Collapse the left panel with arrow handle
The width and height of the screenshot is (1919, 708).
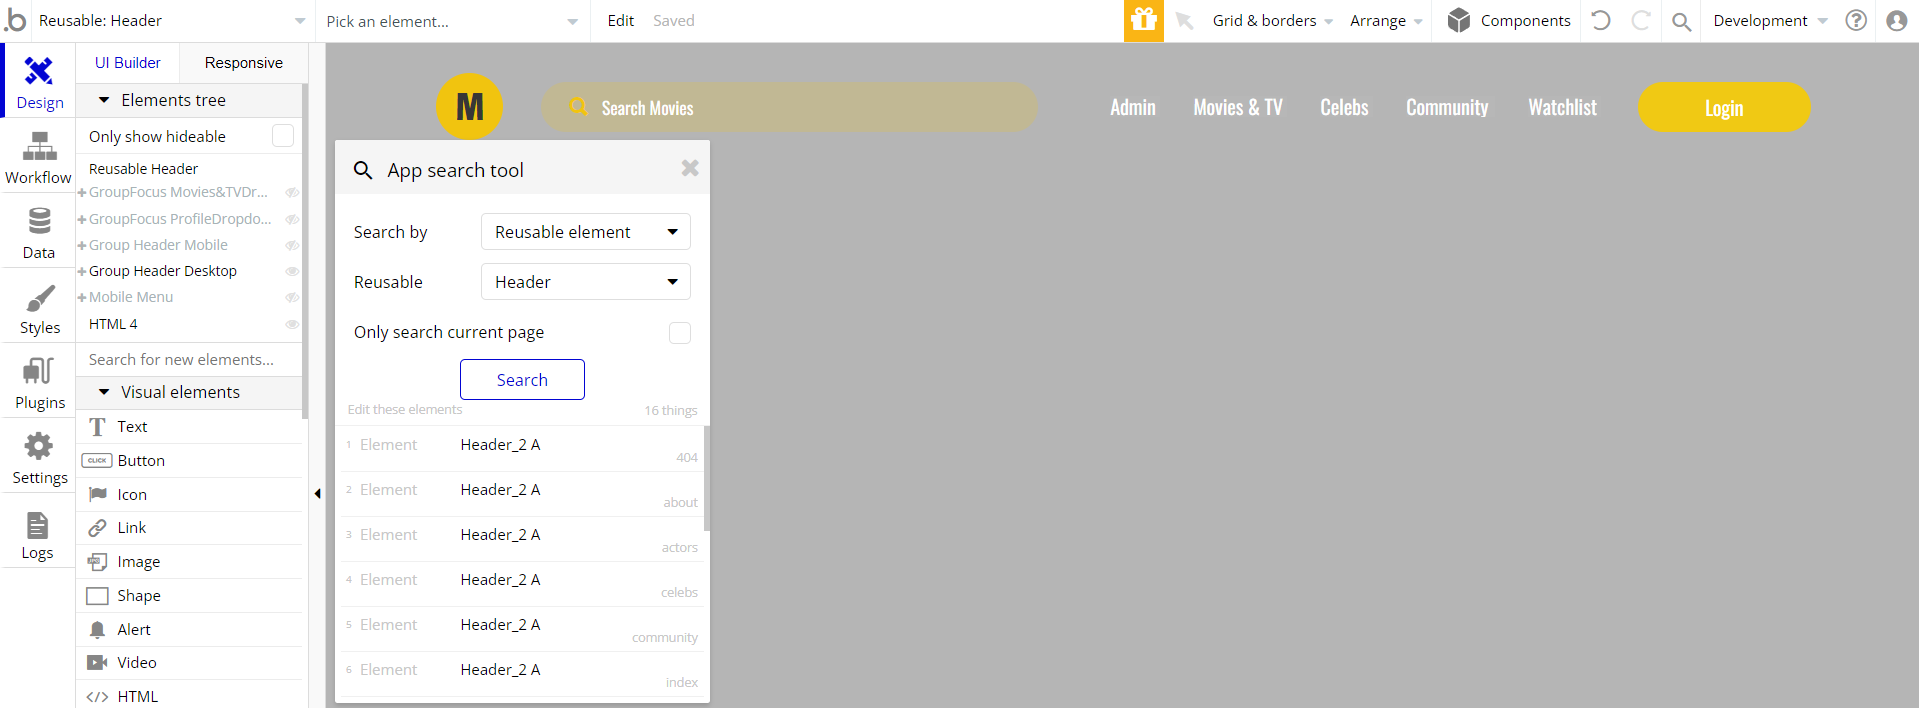[317, 493]
